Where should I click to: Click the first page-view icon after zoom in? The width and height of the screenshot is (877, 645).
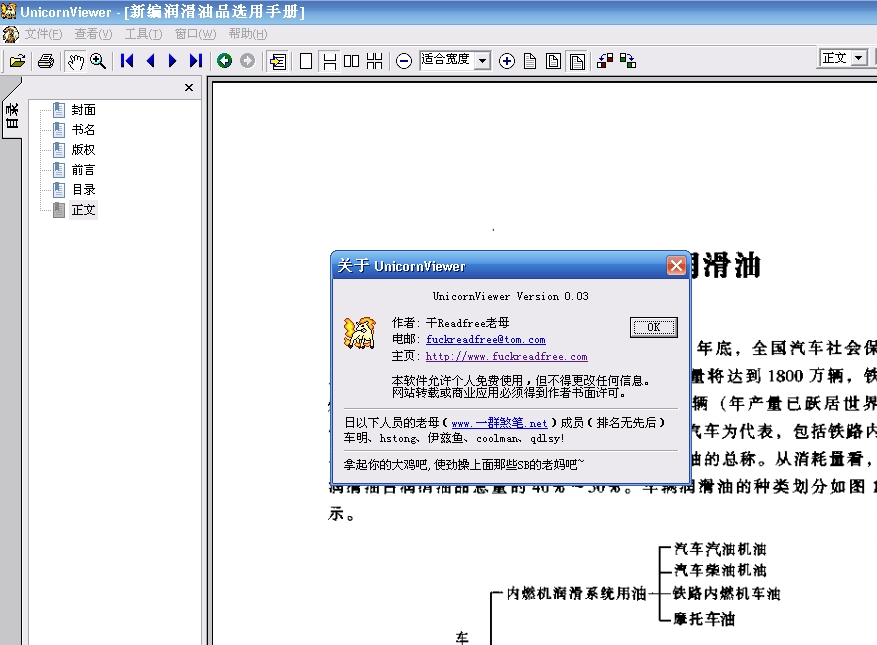point(530,60)
